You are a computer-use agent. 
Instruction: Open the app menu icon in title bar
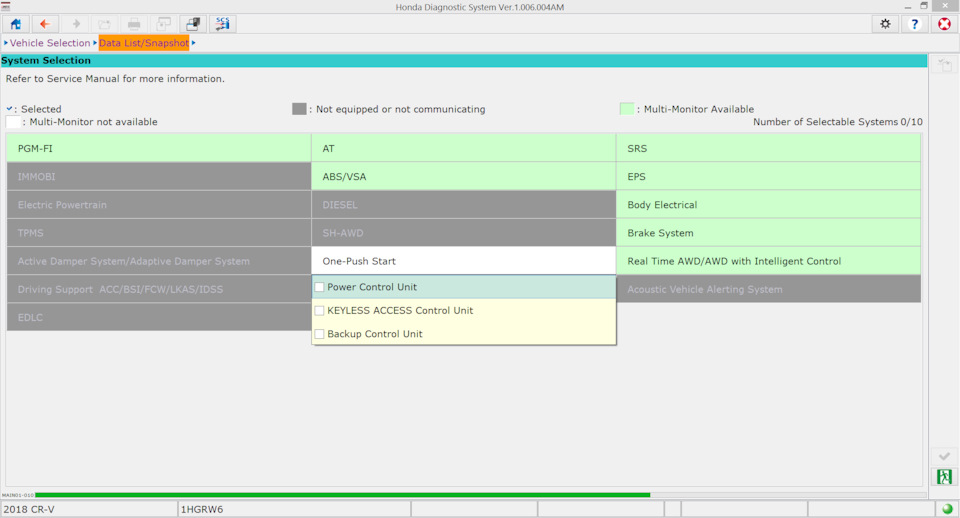click(x=6, y=7)
